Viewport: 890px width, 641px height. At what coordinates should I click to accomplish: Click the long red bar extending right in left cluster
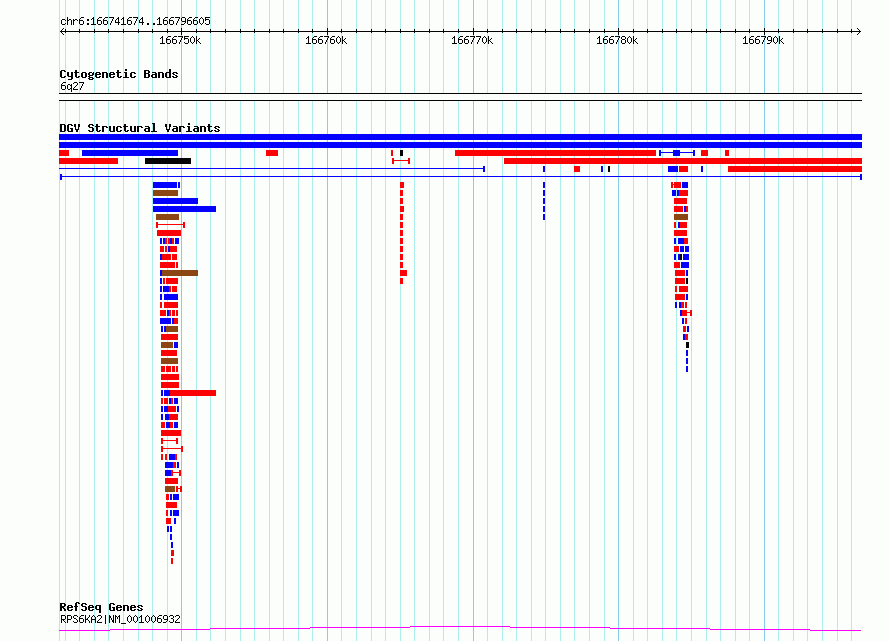coord(193,393)
